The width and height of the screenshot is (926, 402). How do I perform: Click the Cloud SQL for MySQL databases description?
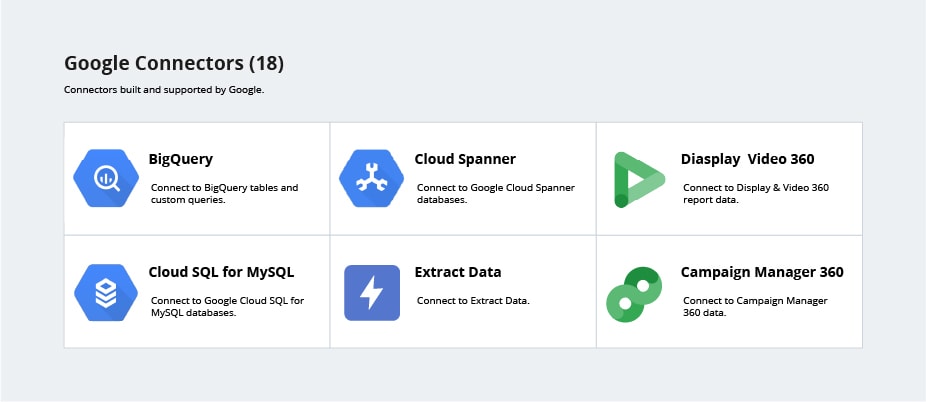pos(227,307)
